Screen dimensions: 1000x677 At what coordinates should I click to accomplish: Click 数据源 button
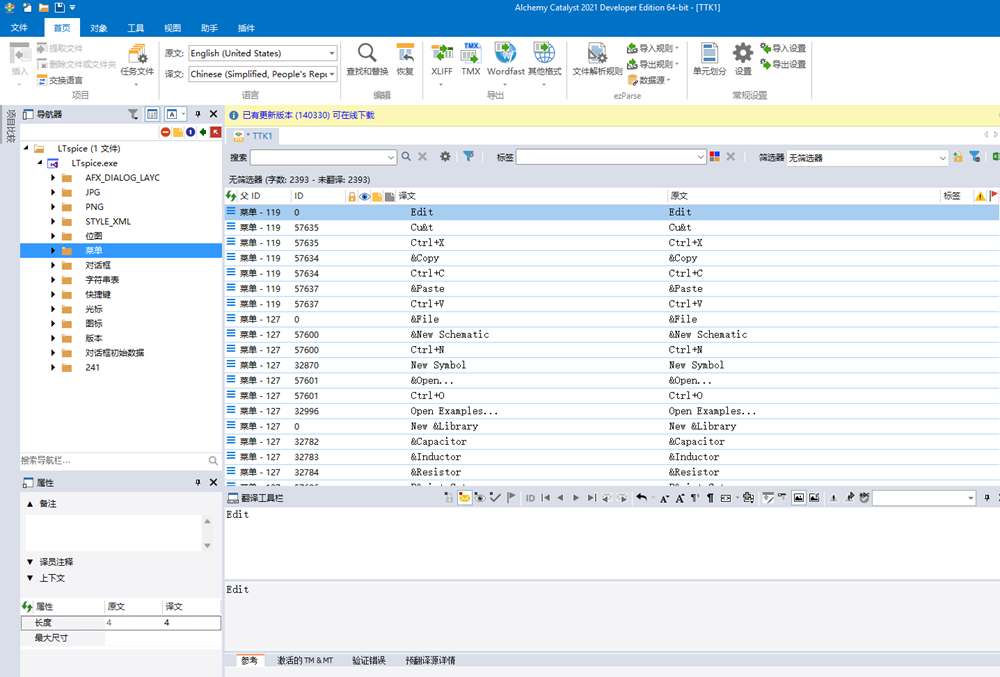coord(649,80)
